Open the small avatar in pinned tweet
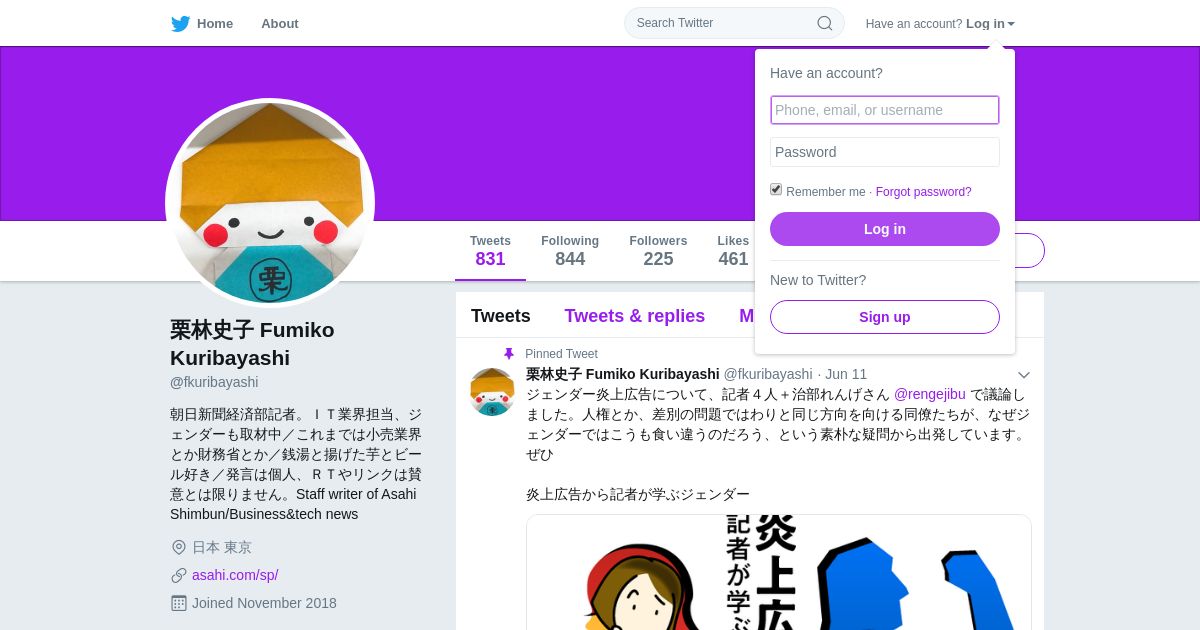 (x=492, y=392)
